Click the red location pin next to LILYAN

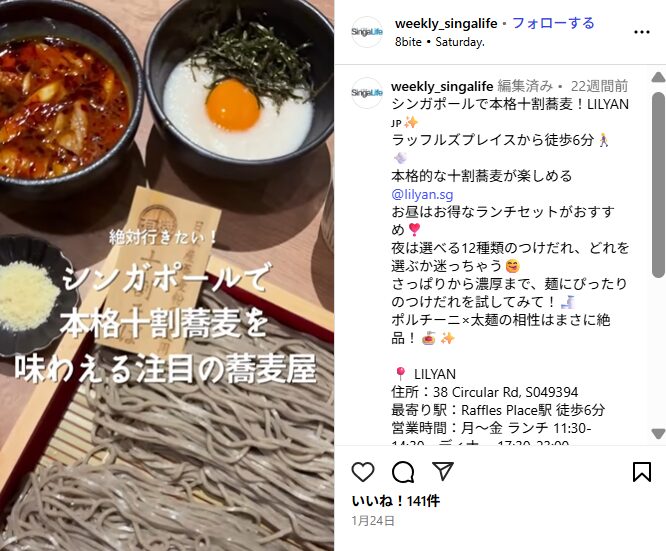pos(400,374)
